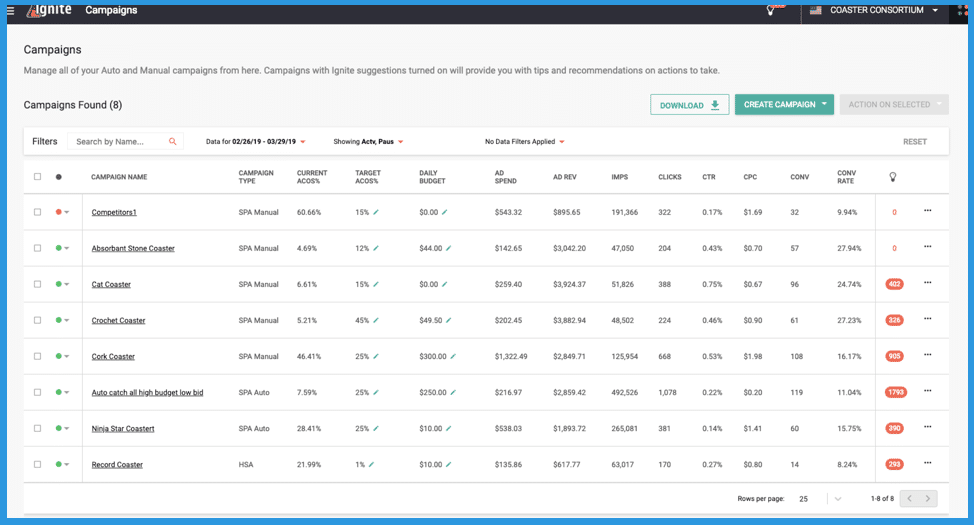Edit target ACOS pencil for Absorbant Stone Coaster
The image size is (974, 525).
376,249
